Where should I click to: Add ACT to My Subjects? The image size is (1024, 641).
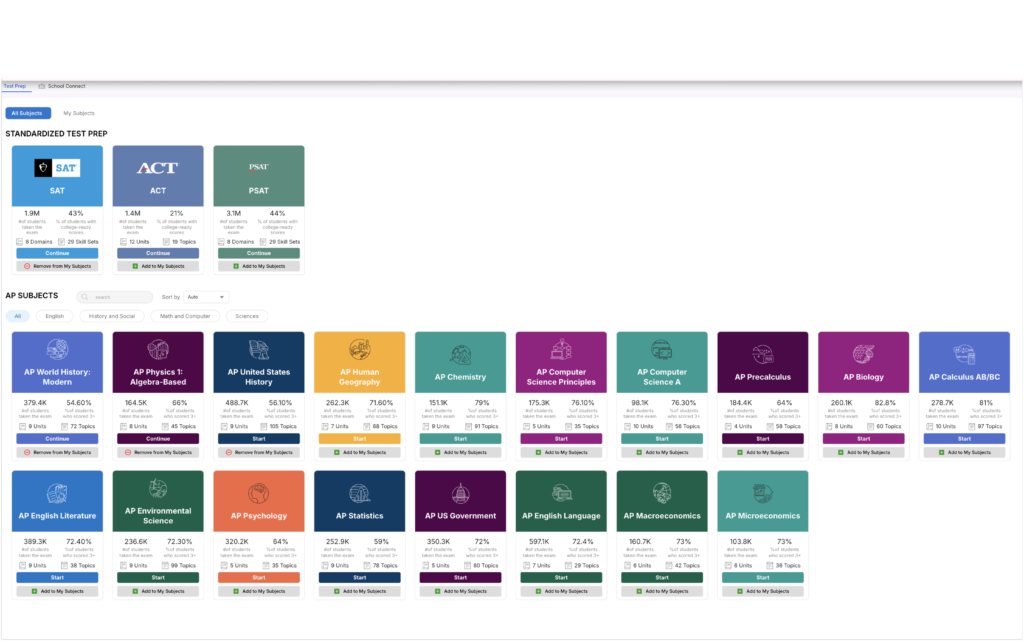(x=158, y=266)
